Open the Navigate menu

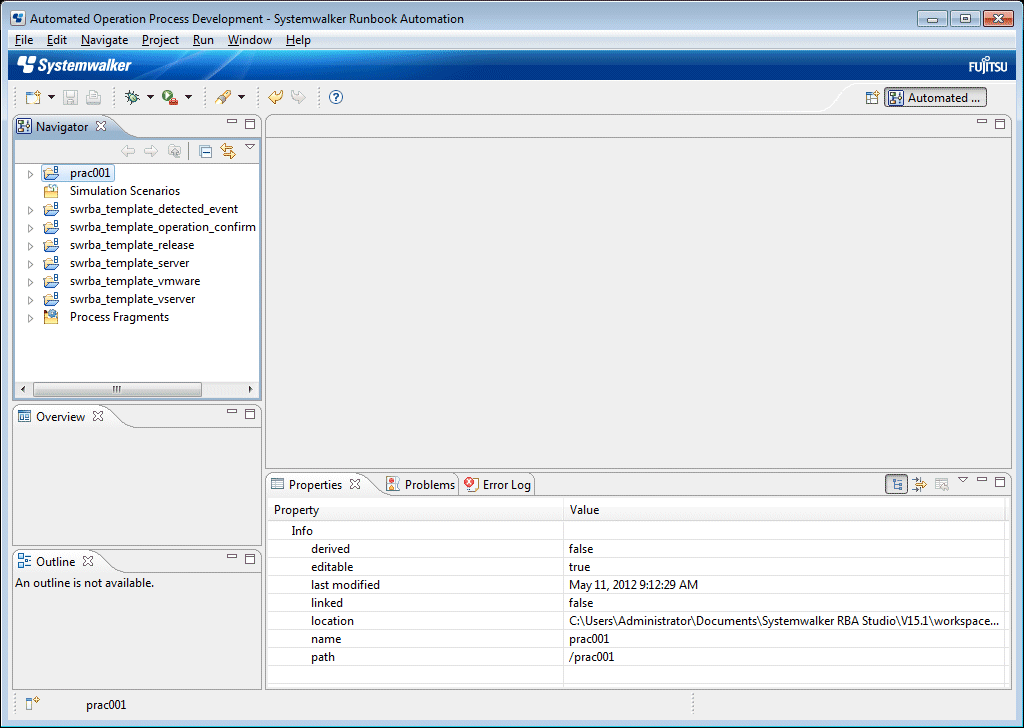(x=104, y=40)
